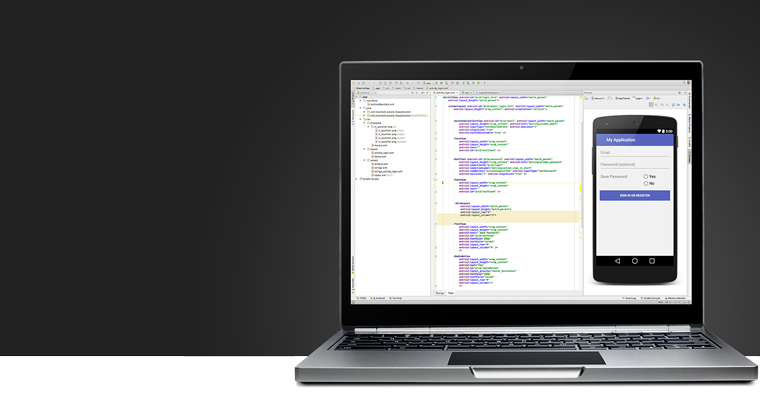This screenshot has height=400, width=760.
Task: Select the Yes radio button in preview
Action: point(646,176)
